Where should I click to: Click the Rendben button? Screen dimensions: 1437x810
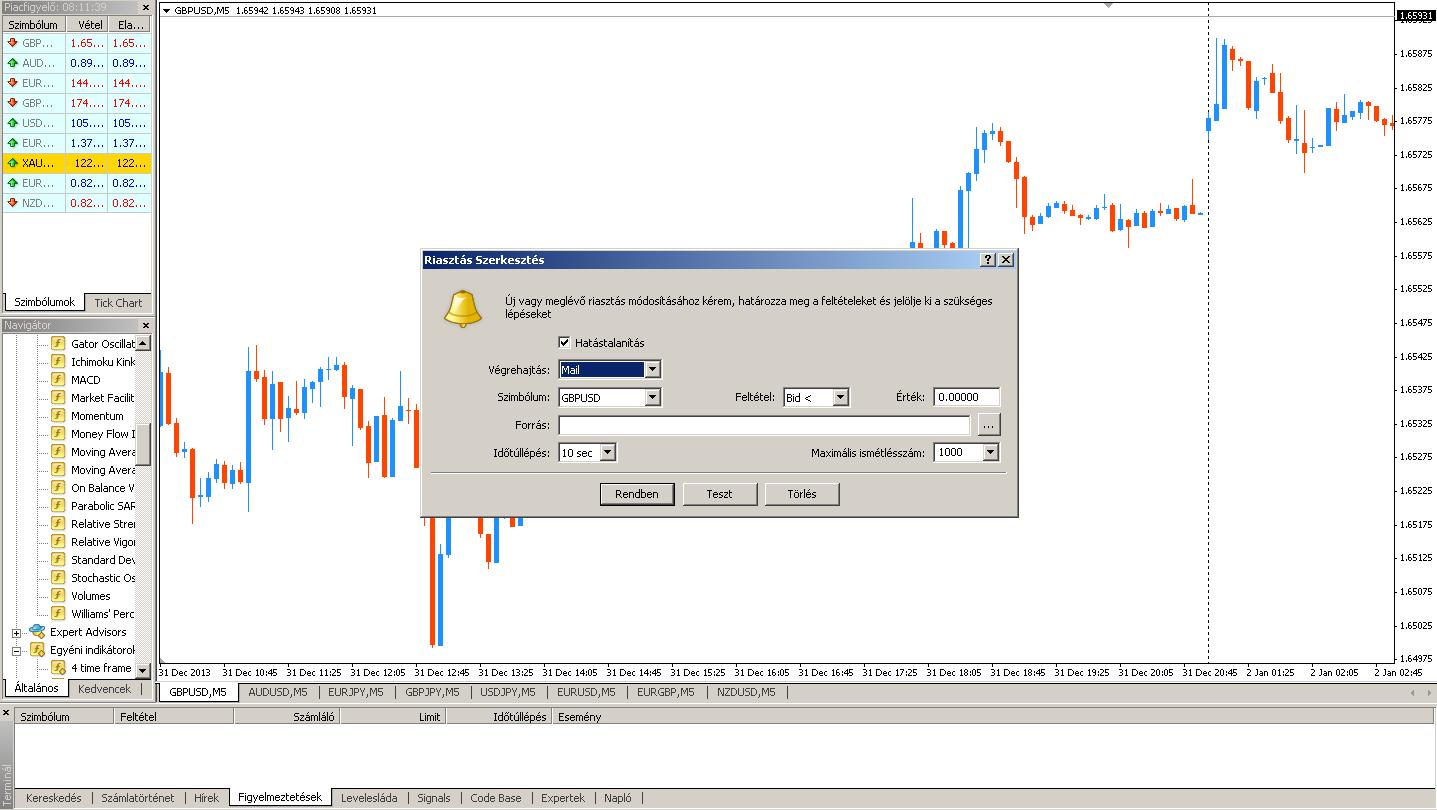(637, 494)
